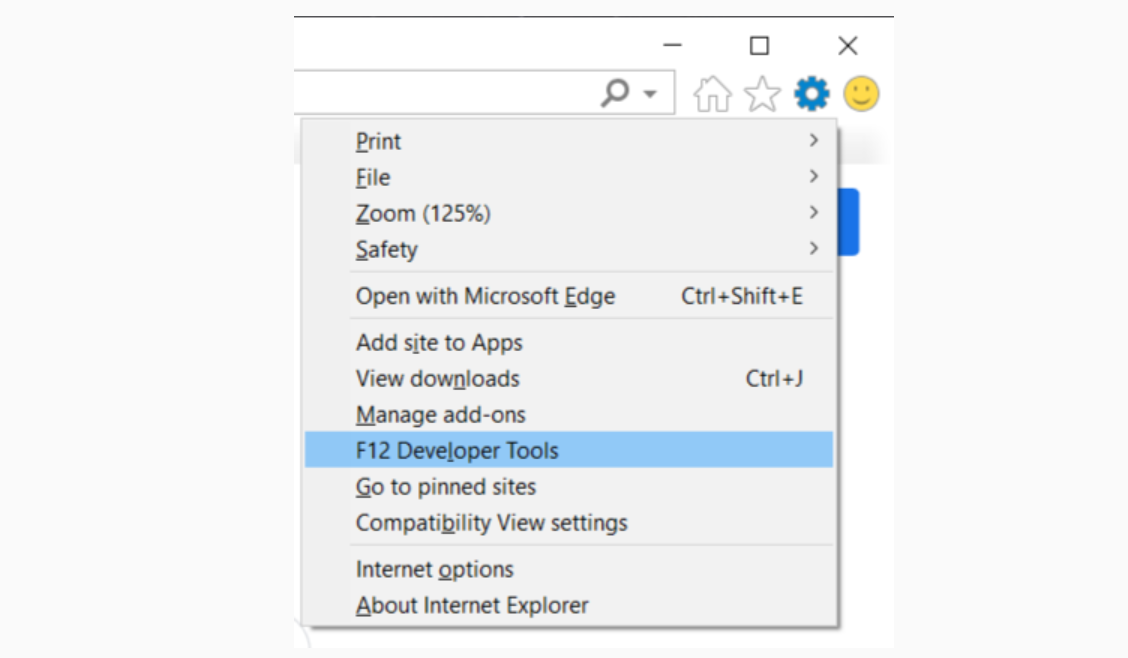Open Compatibility View settings
The width and height of the screenshot is (1128, 658).
(x=492, y=522)
